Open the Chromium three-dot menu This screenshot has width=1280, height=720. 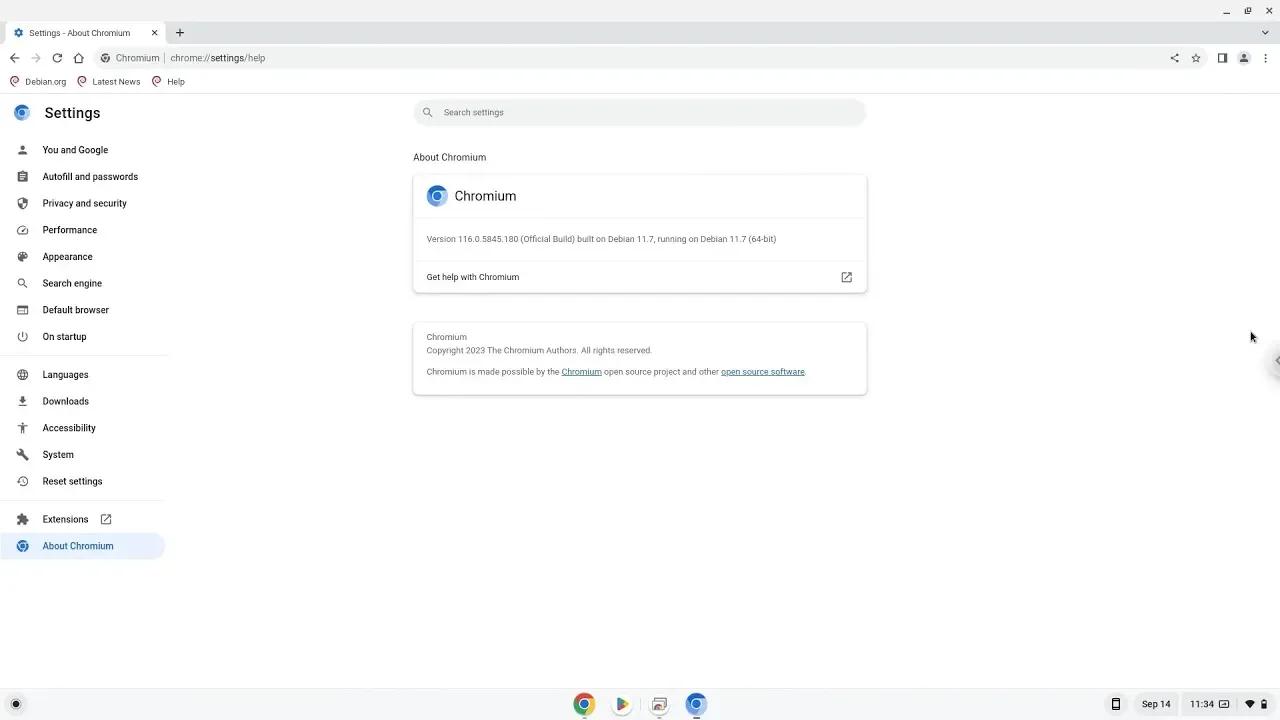[x=1265, y=58]
